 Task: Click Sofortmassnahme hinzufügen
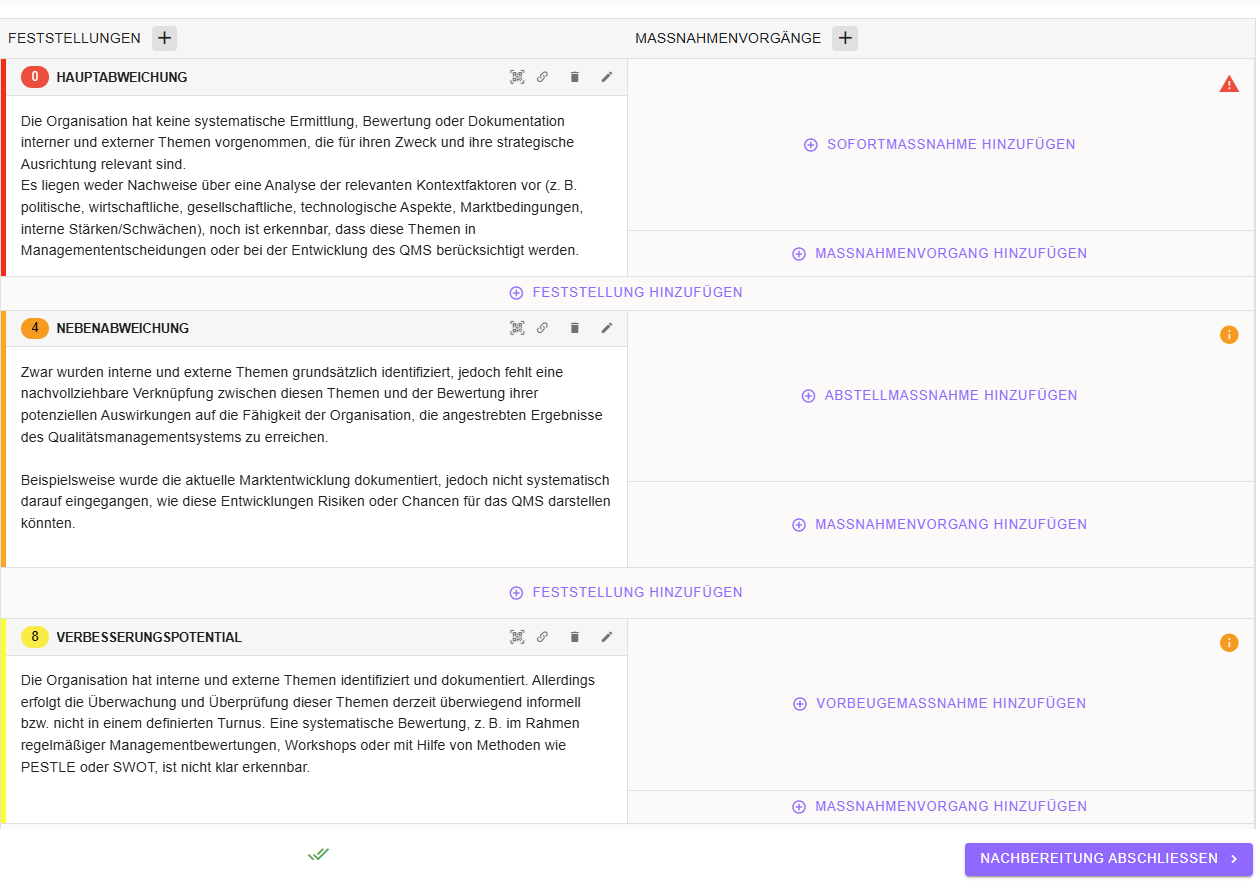coord(940,145)
